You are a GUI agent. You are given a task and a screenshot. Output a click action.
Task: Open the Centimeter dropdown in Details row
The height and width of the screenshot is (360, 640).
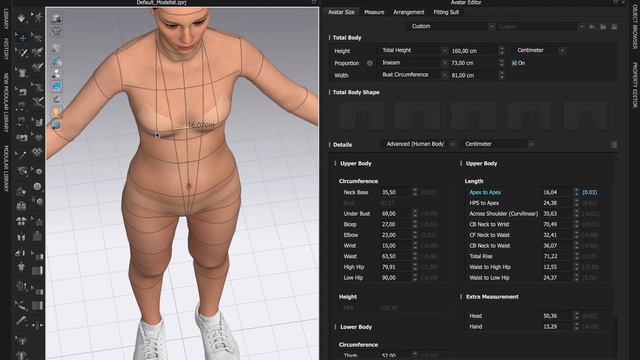pyautogui.click(x=497, y=144)
